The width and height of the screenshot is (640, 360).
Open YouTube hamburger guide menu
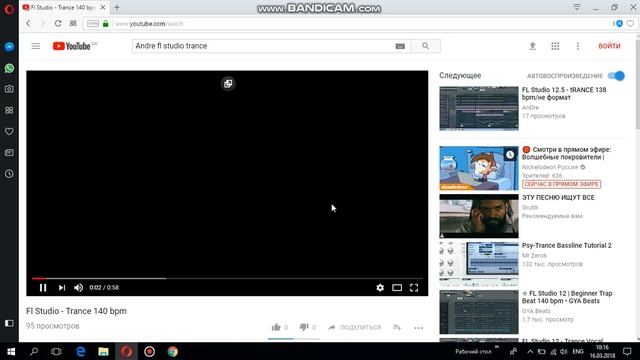36,46
